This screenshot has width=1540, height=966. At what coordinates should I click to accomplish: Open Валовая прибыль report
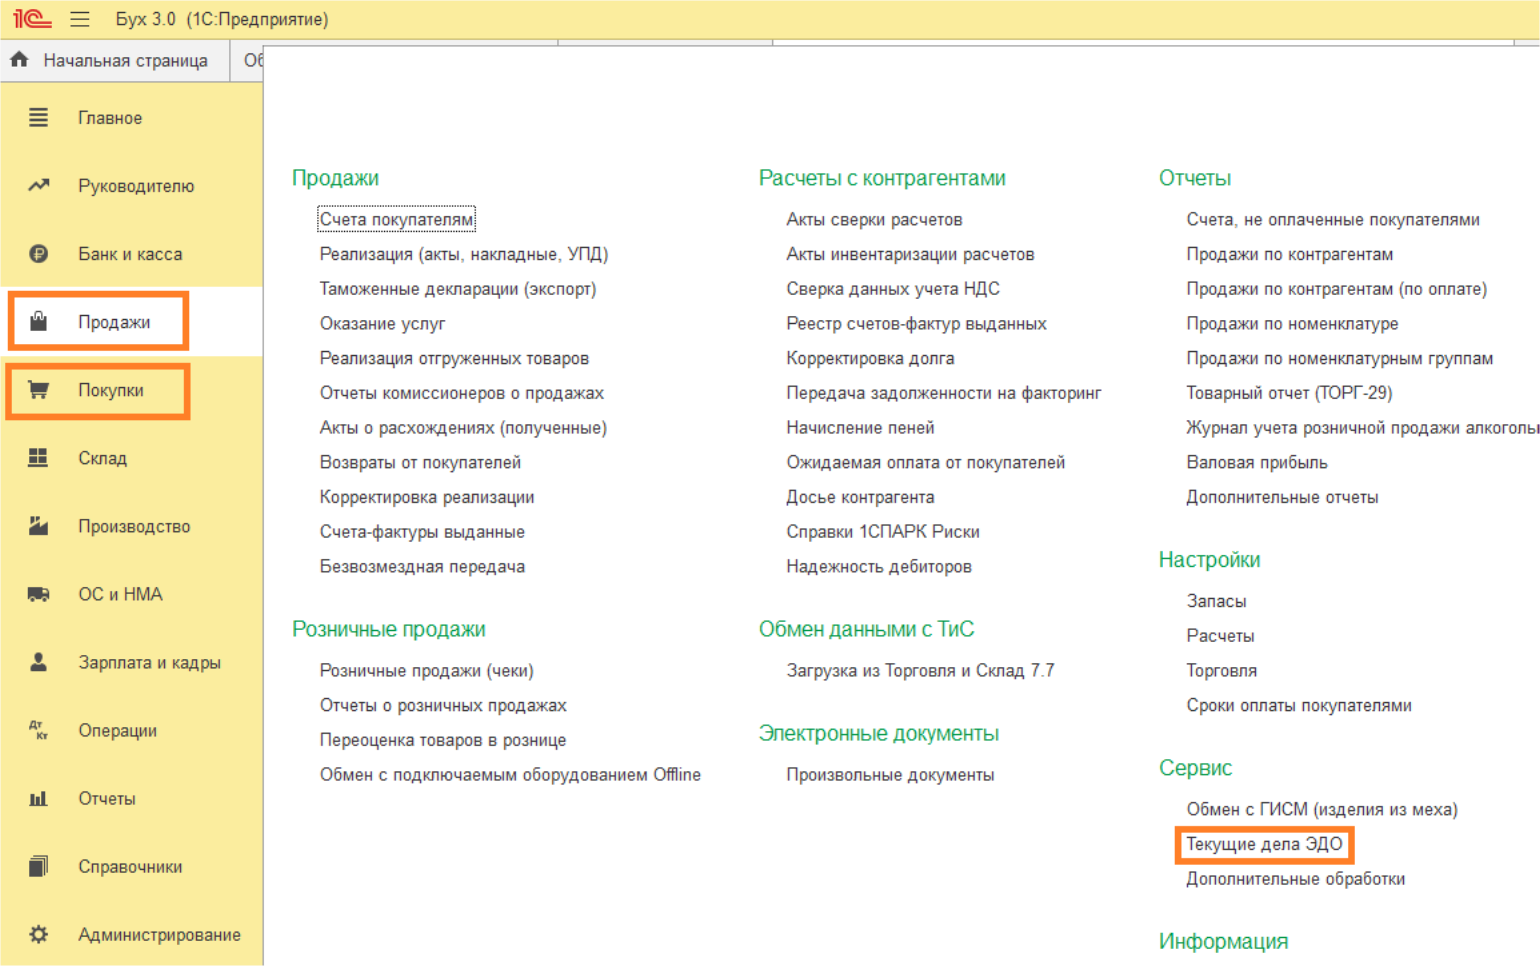[1256, 462]
